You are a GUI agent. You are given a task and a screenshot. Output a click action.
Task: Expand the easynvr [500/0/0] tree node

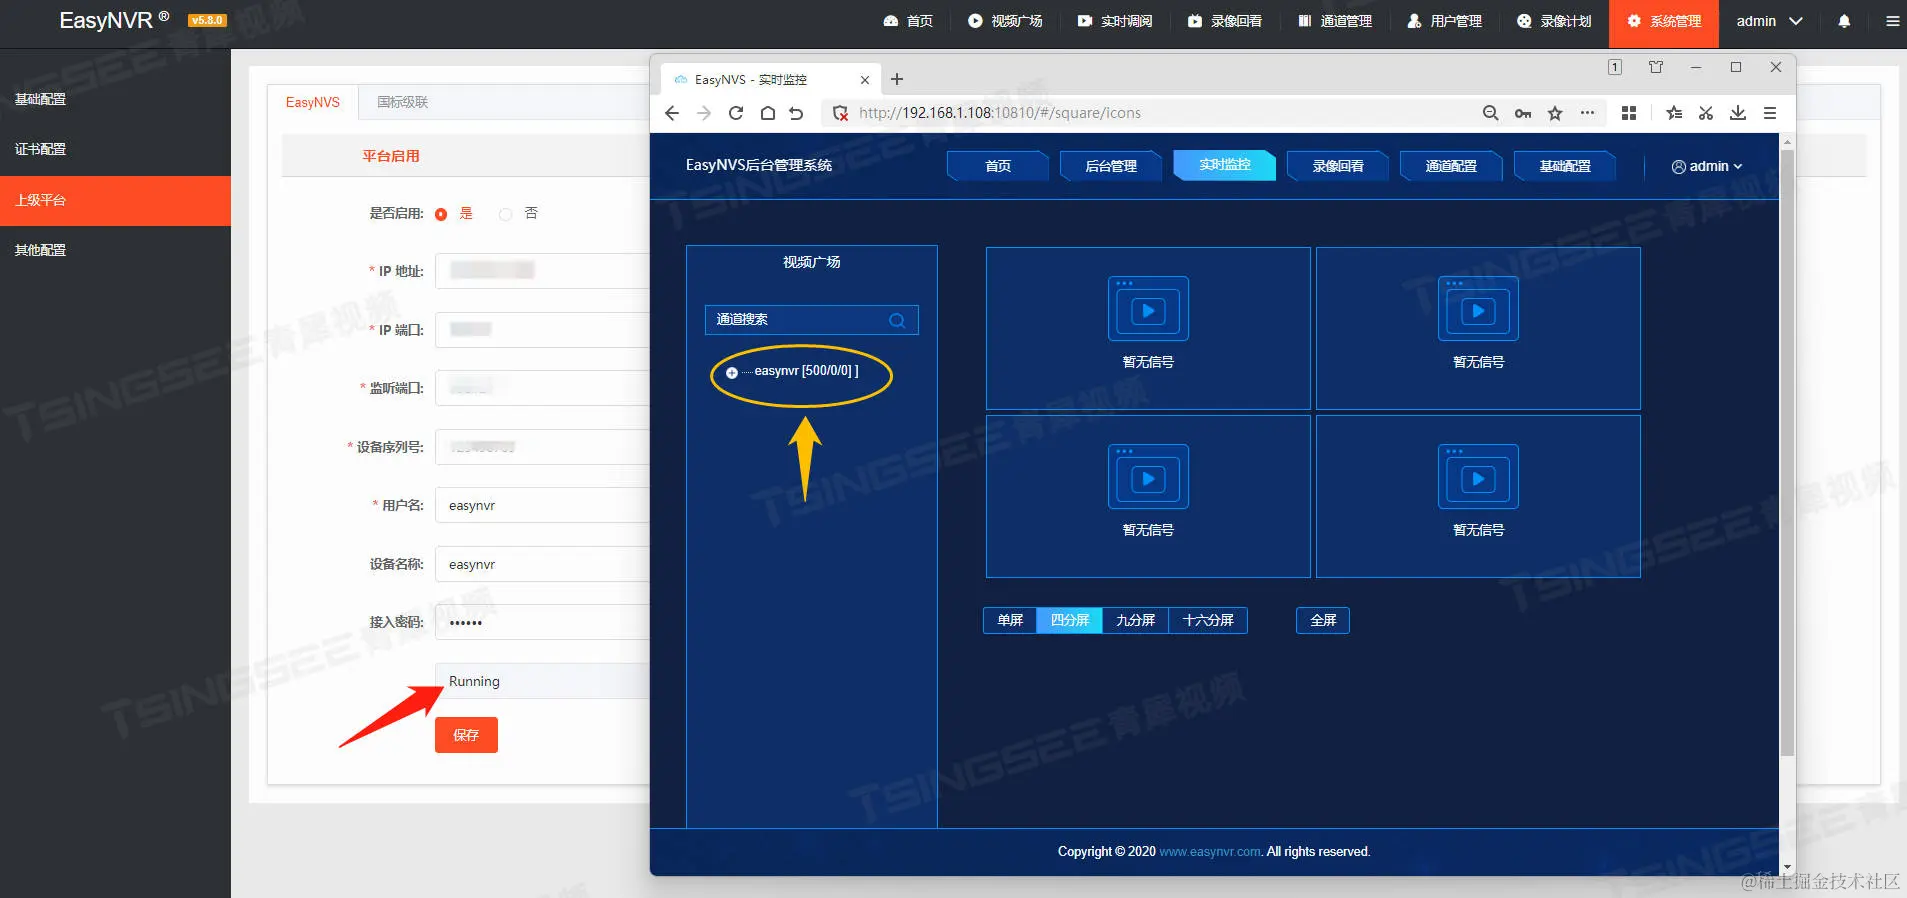[732, 373]
